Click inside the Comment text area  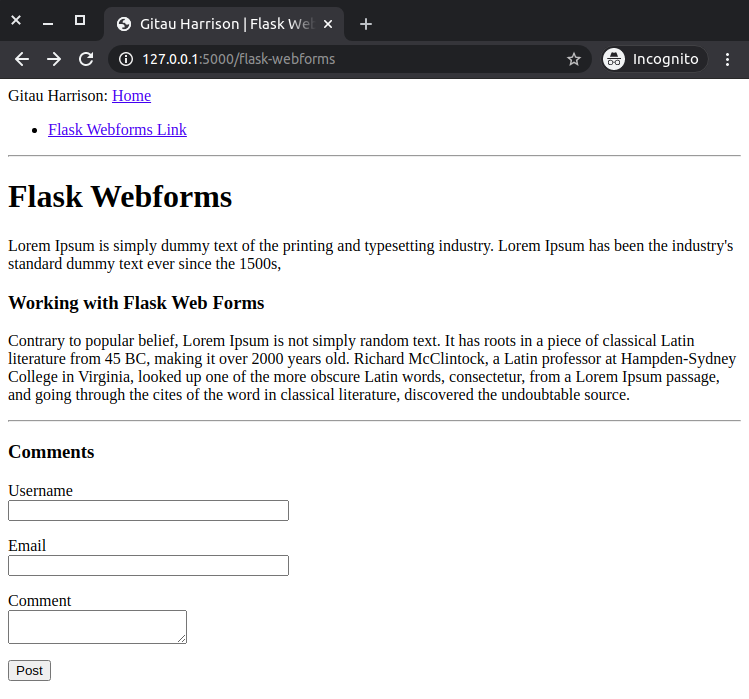tap(97, 627)
